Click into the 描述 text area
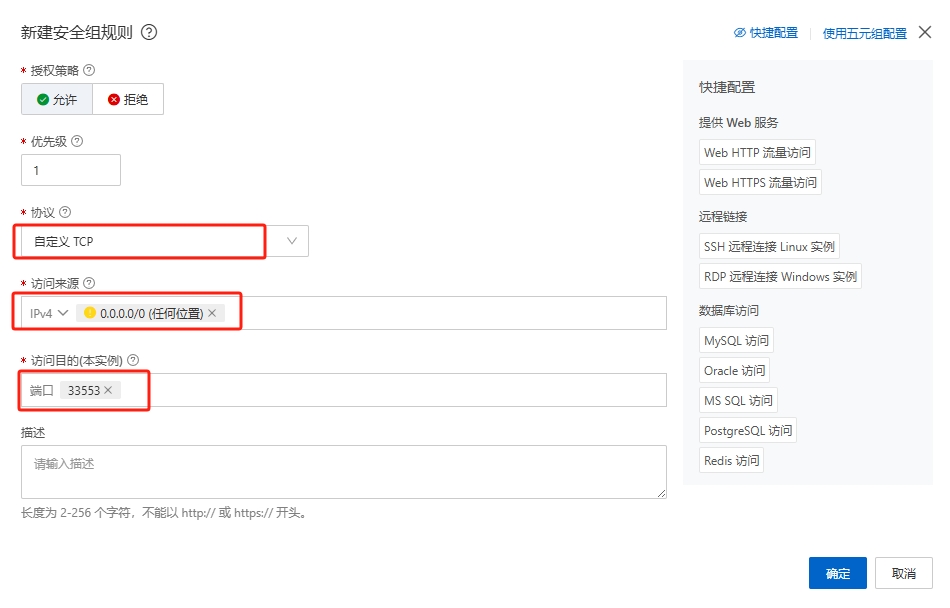950x608 pixels. pyautogui.click(x=343, y=471)
